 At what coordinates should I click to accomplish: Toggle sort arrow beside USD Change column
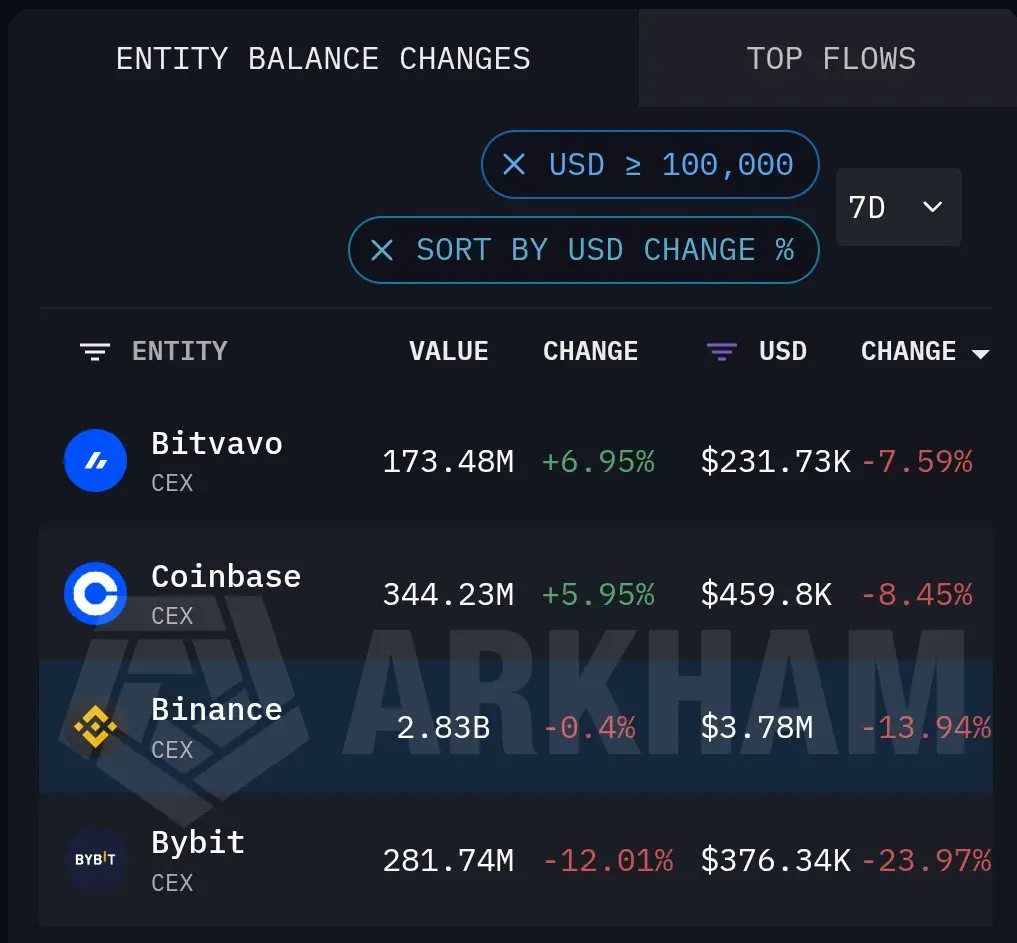pyautogui.click(x=981, y=353)
